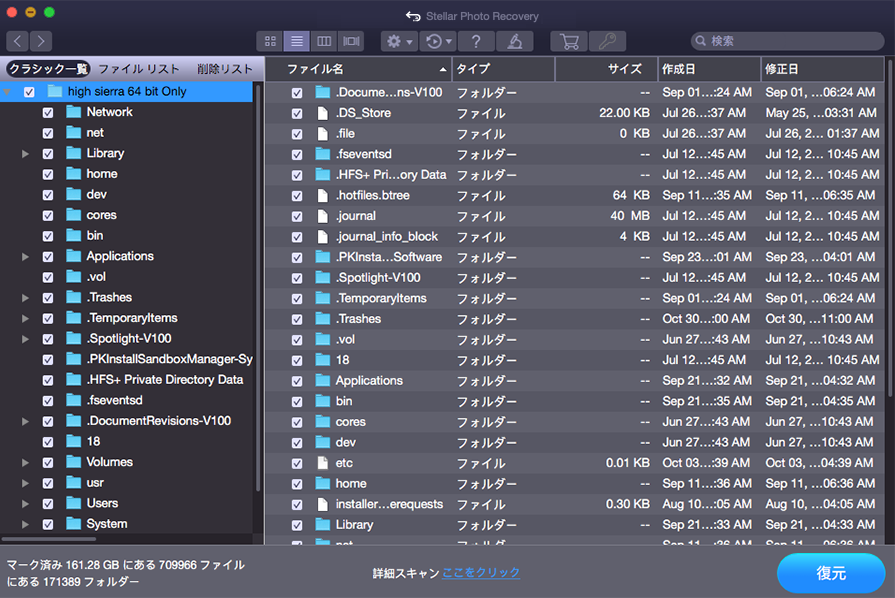Sort by the タイプ column header

coord(503,69)
